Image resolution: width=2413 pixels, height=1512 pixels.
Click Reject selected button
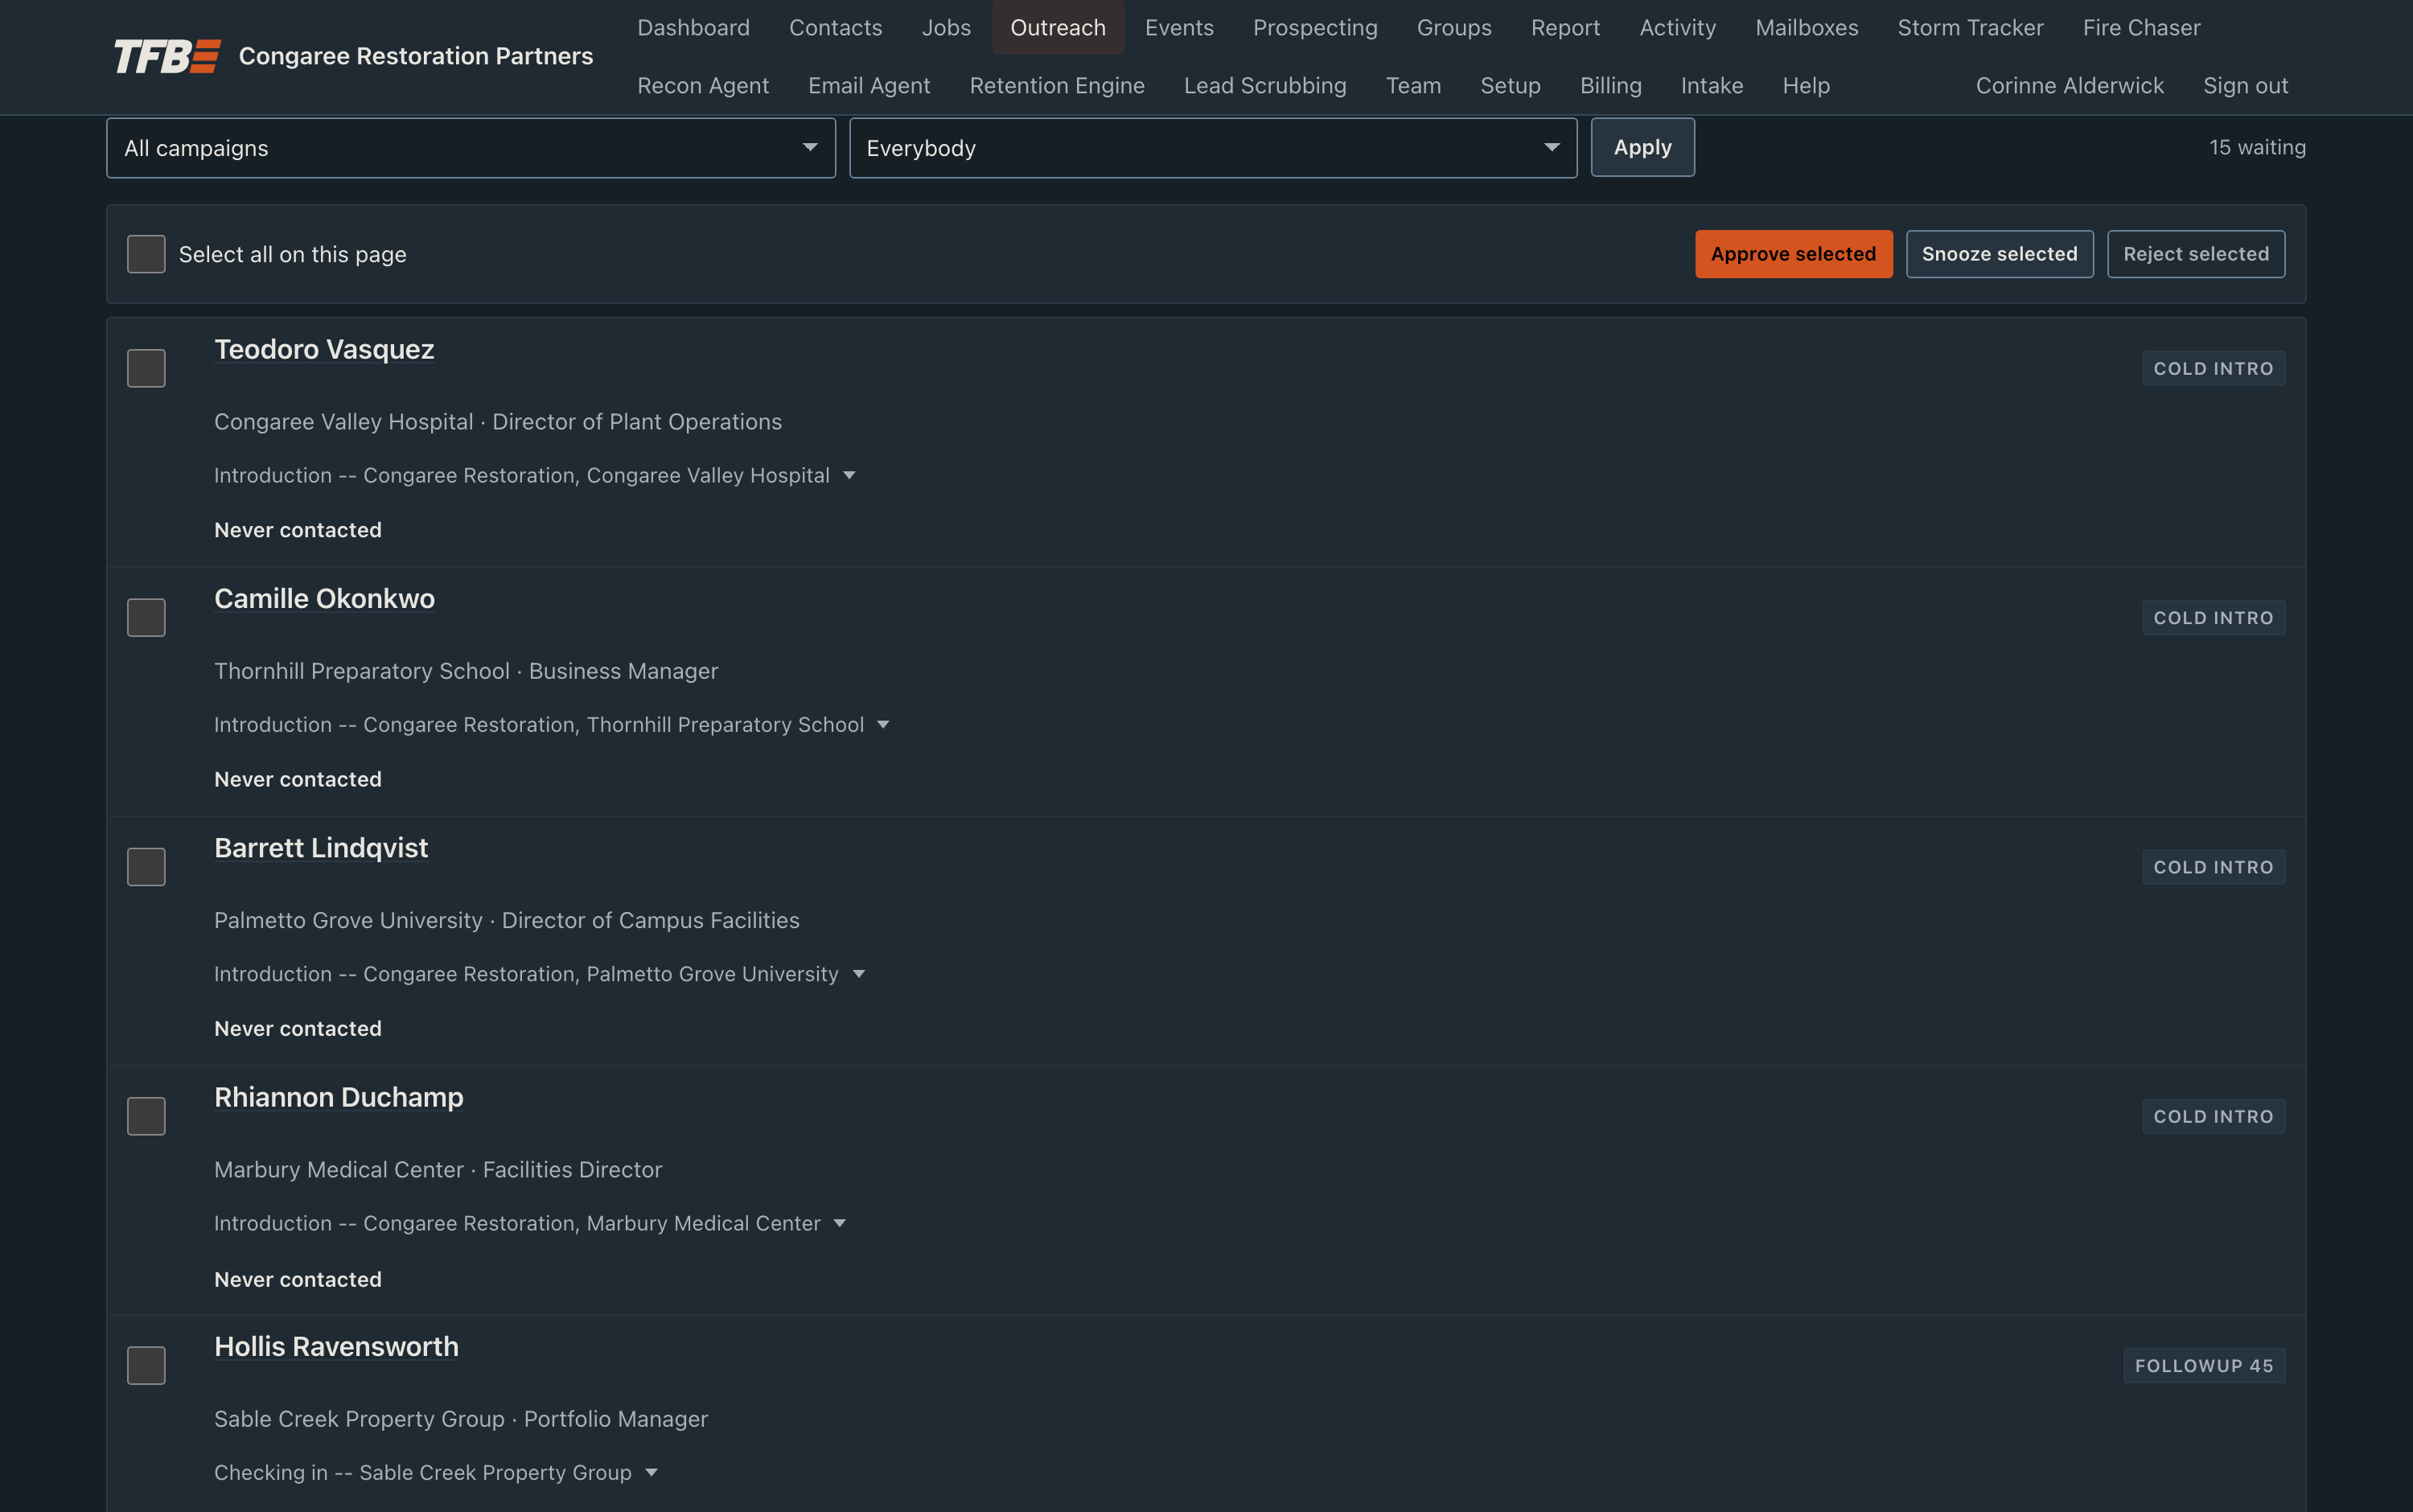click(x=2196, y=254)
